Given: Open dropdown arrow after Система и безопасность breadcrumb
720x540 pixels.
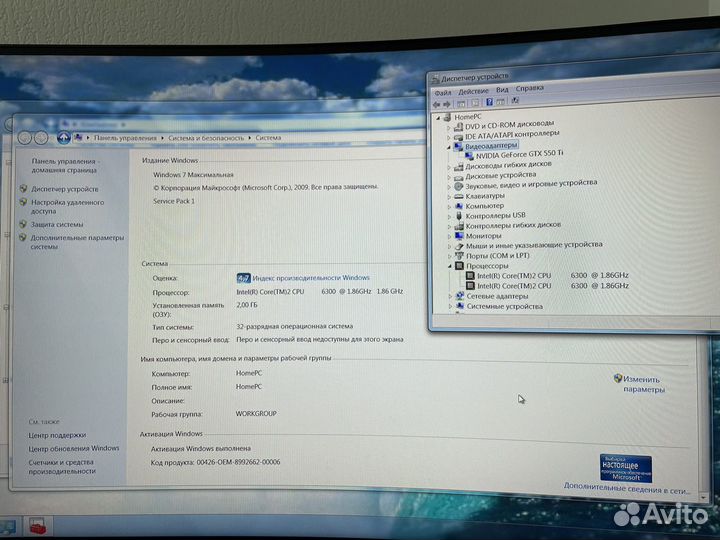Looking at the screenshot, I should (x=250, y=138).
